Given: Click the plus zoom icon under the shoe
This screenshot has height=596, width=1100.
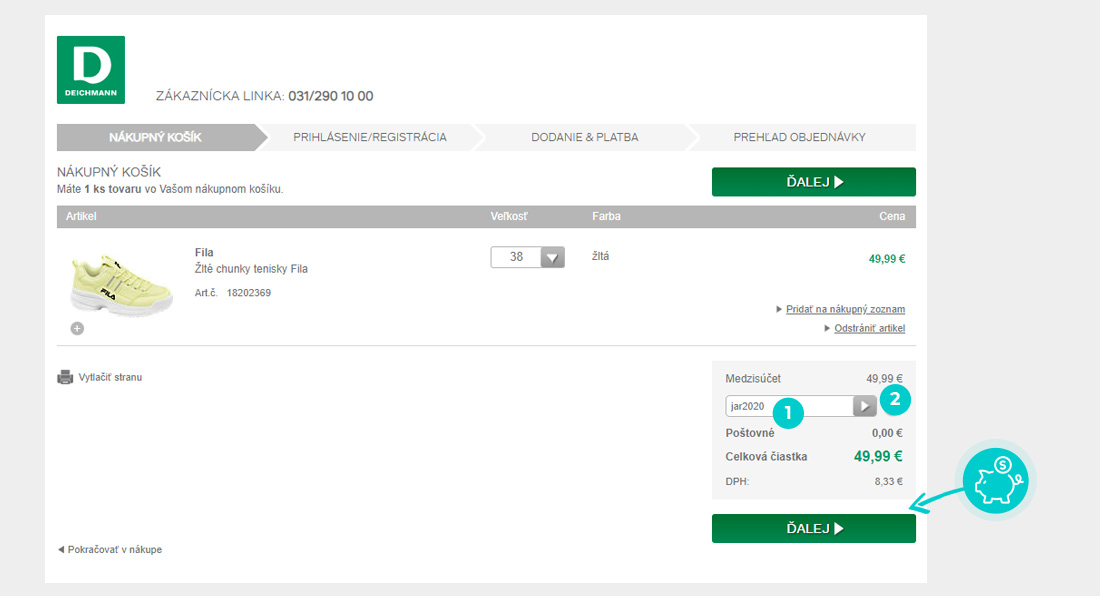Looking at the screenshot, I should 77,328.
